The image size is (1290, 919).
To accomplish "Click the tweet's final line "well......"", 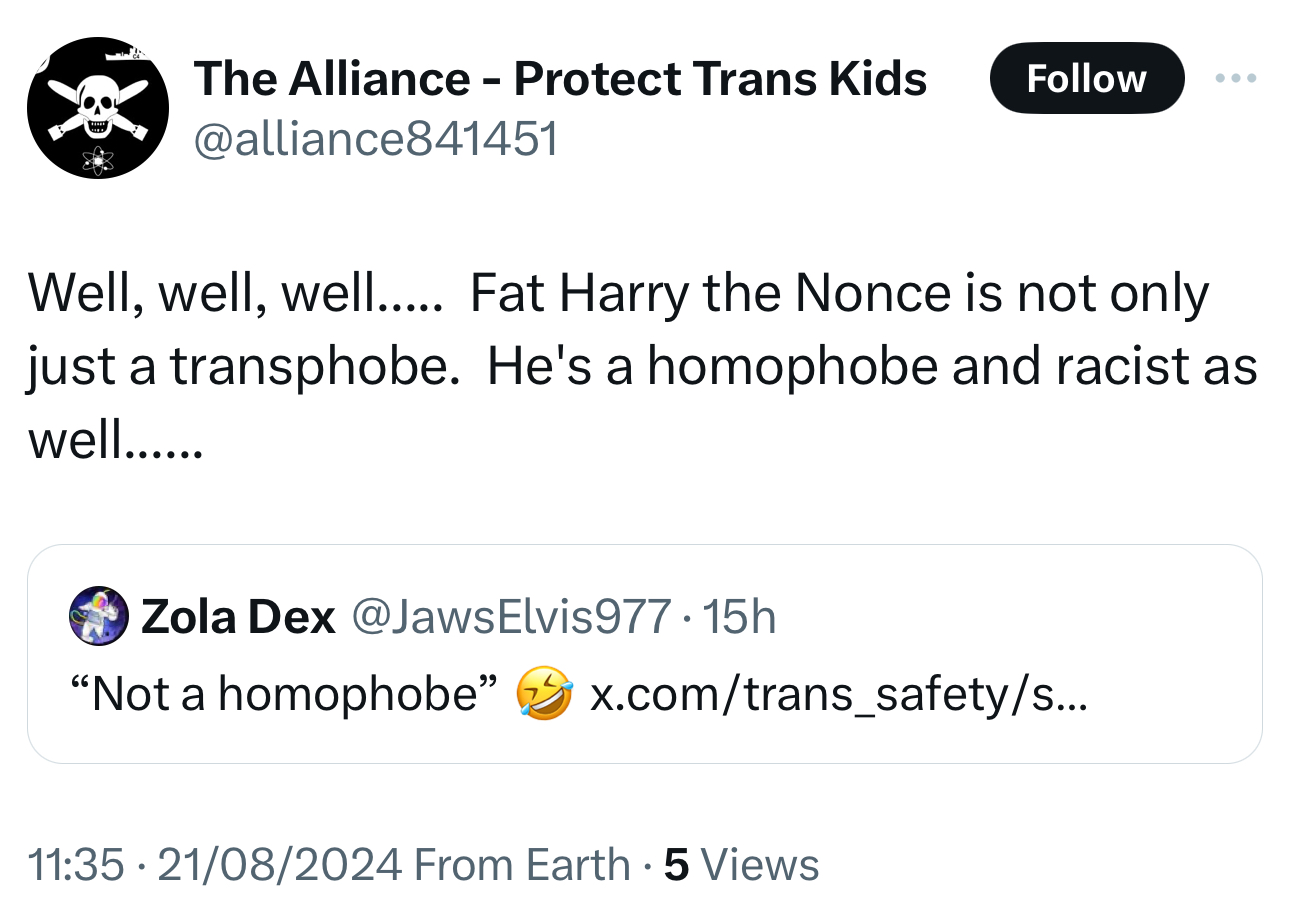I will tap(115, 439).
